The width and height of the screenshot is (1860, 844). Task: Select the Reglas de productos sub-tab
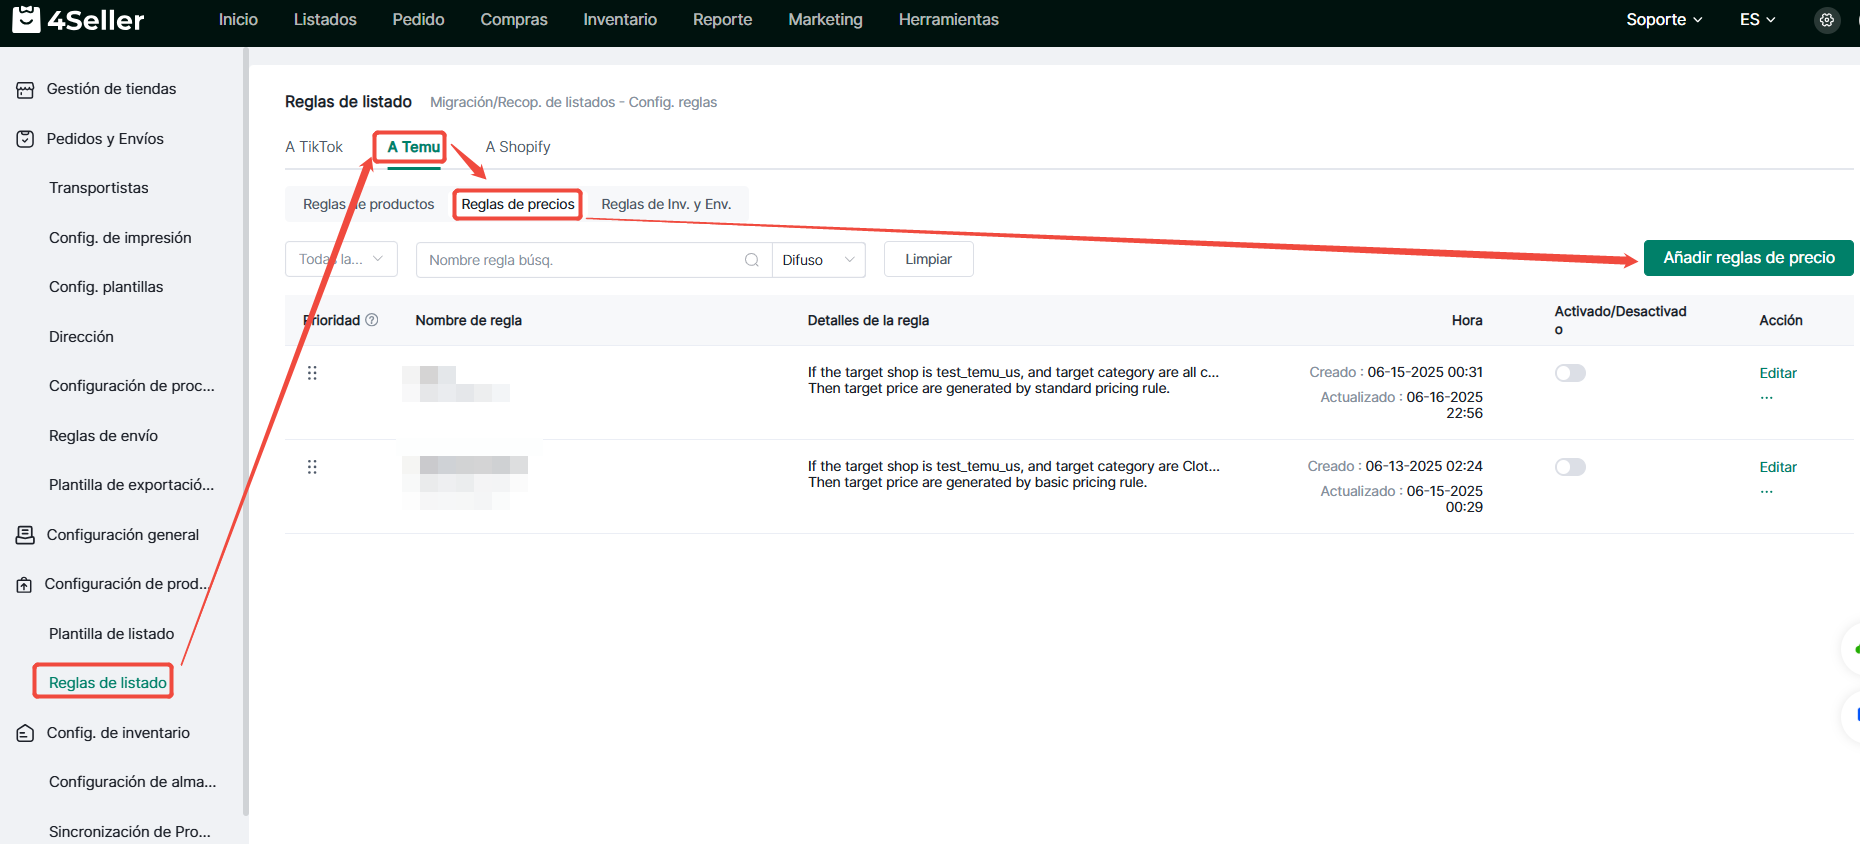pyautogui.click(x=369, y=204)
